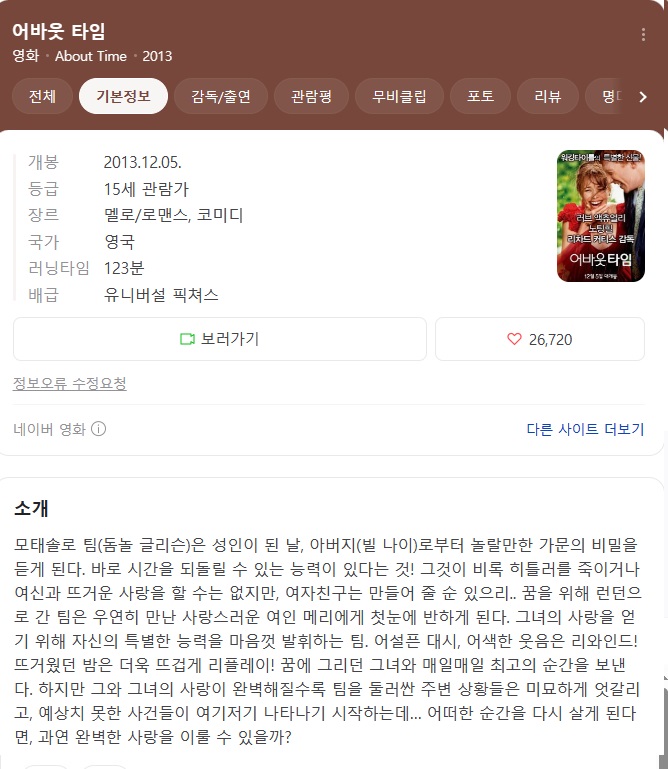The height and width of the screenshot is (769, 668).
Task: Click the heart like icon
Action: 514,339
